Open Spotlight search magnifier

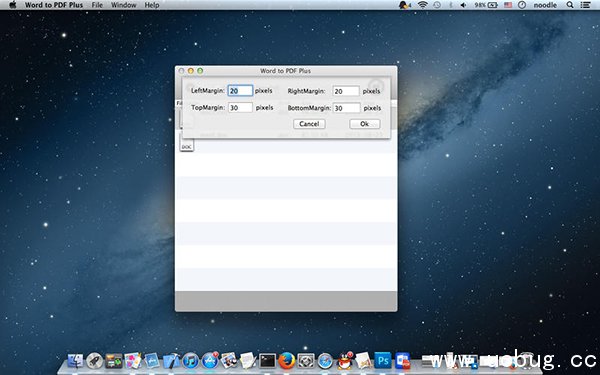coord(570,5)
